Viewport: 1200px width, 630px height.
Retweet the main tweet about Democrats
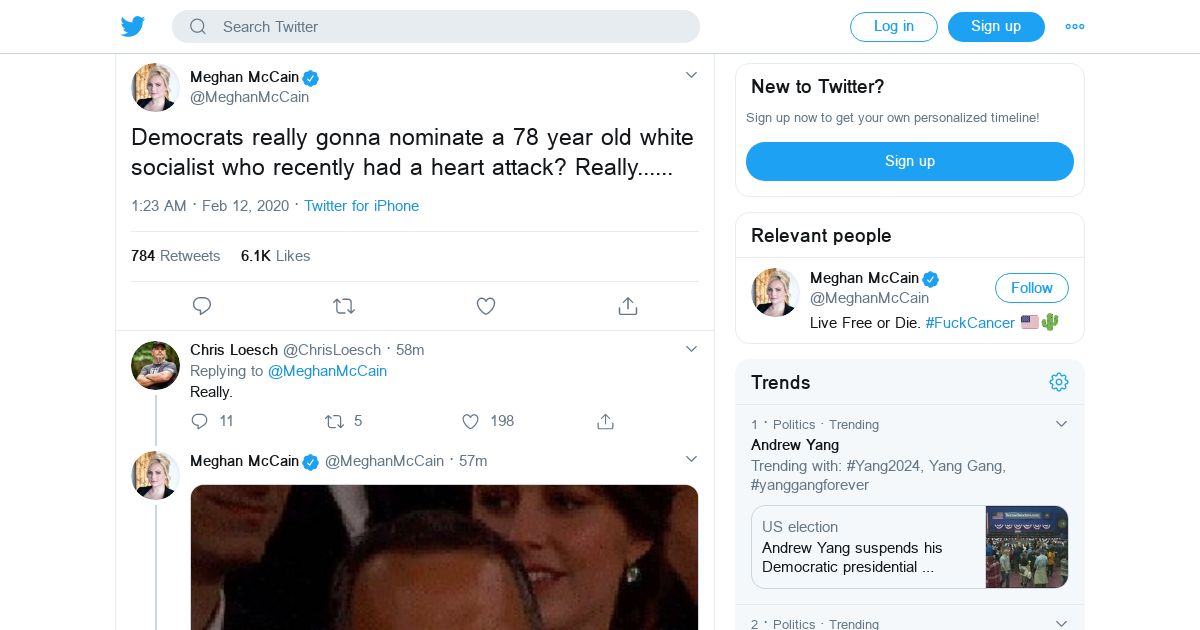344,306
